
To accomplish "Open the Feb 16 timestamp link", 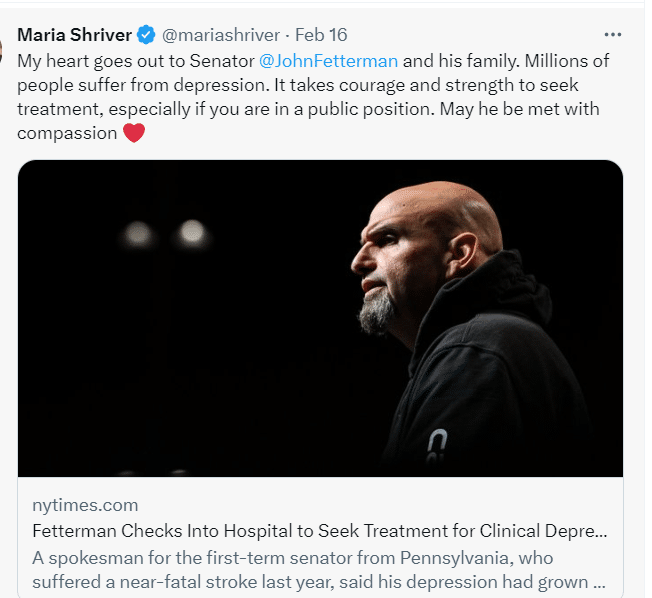I will click(x=321, y=35).
